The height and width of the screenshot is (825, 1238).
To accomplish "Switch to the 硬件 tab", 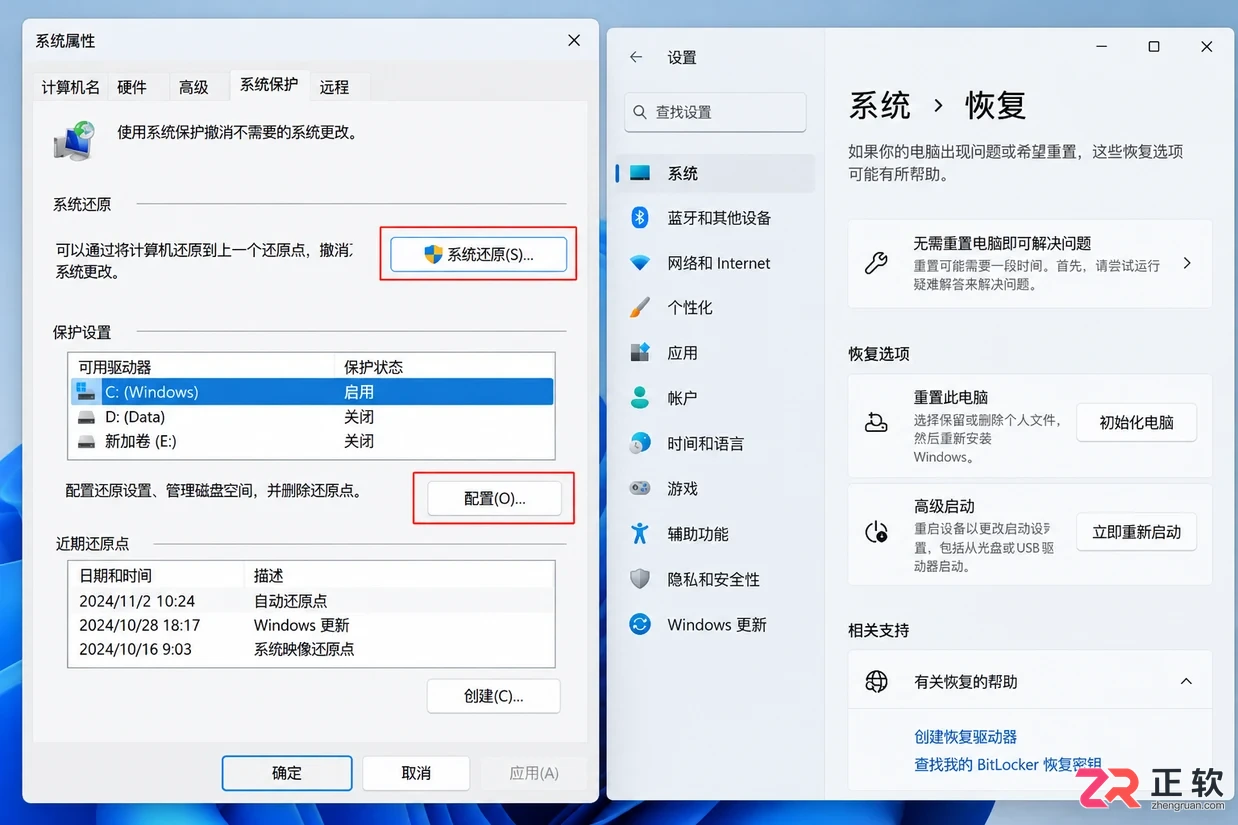I will 132,87.
